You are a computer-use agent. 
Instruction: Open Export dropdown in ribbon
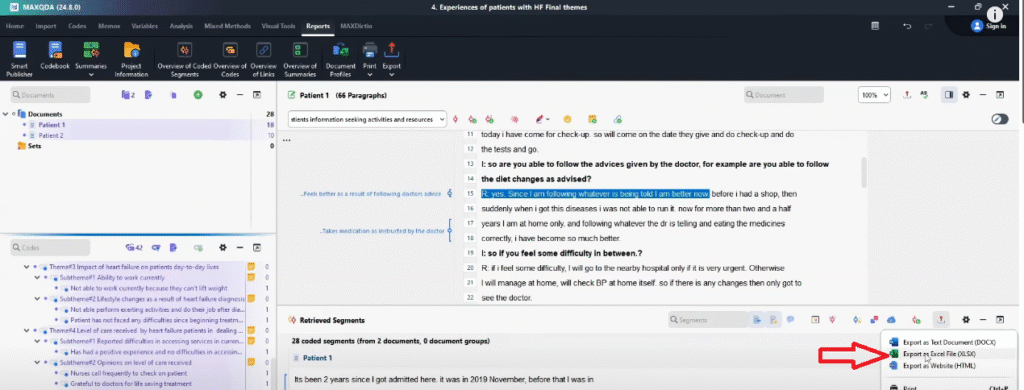click(391, 74)
